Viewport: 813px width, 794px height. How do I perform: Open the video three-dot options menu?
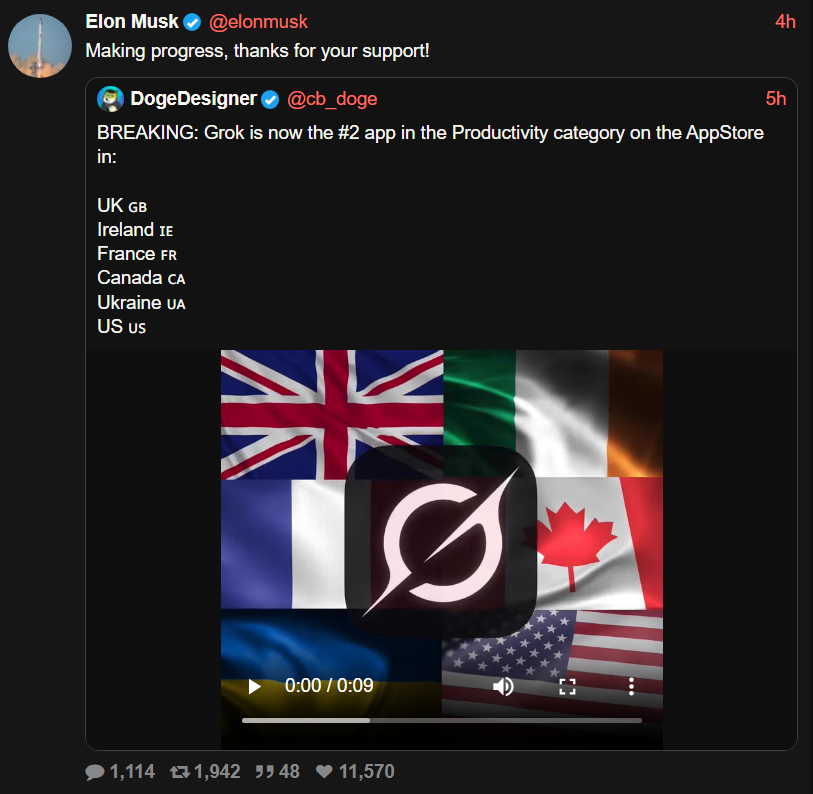click(631, 686)
